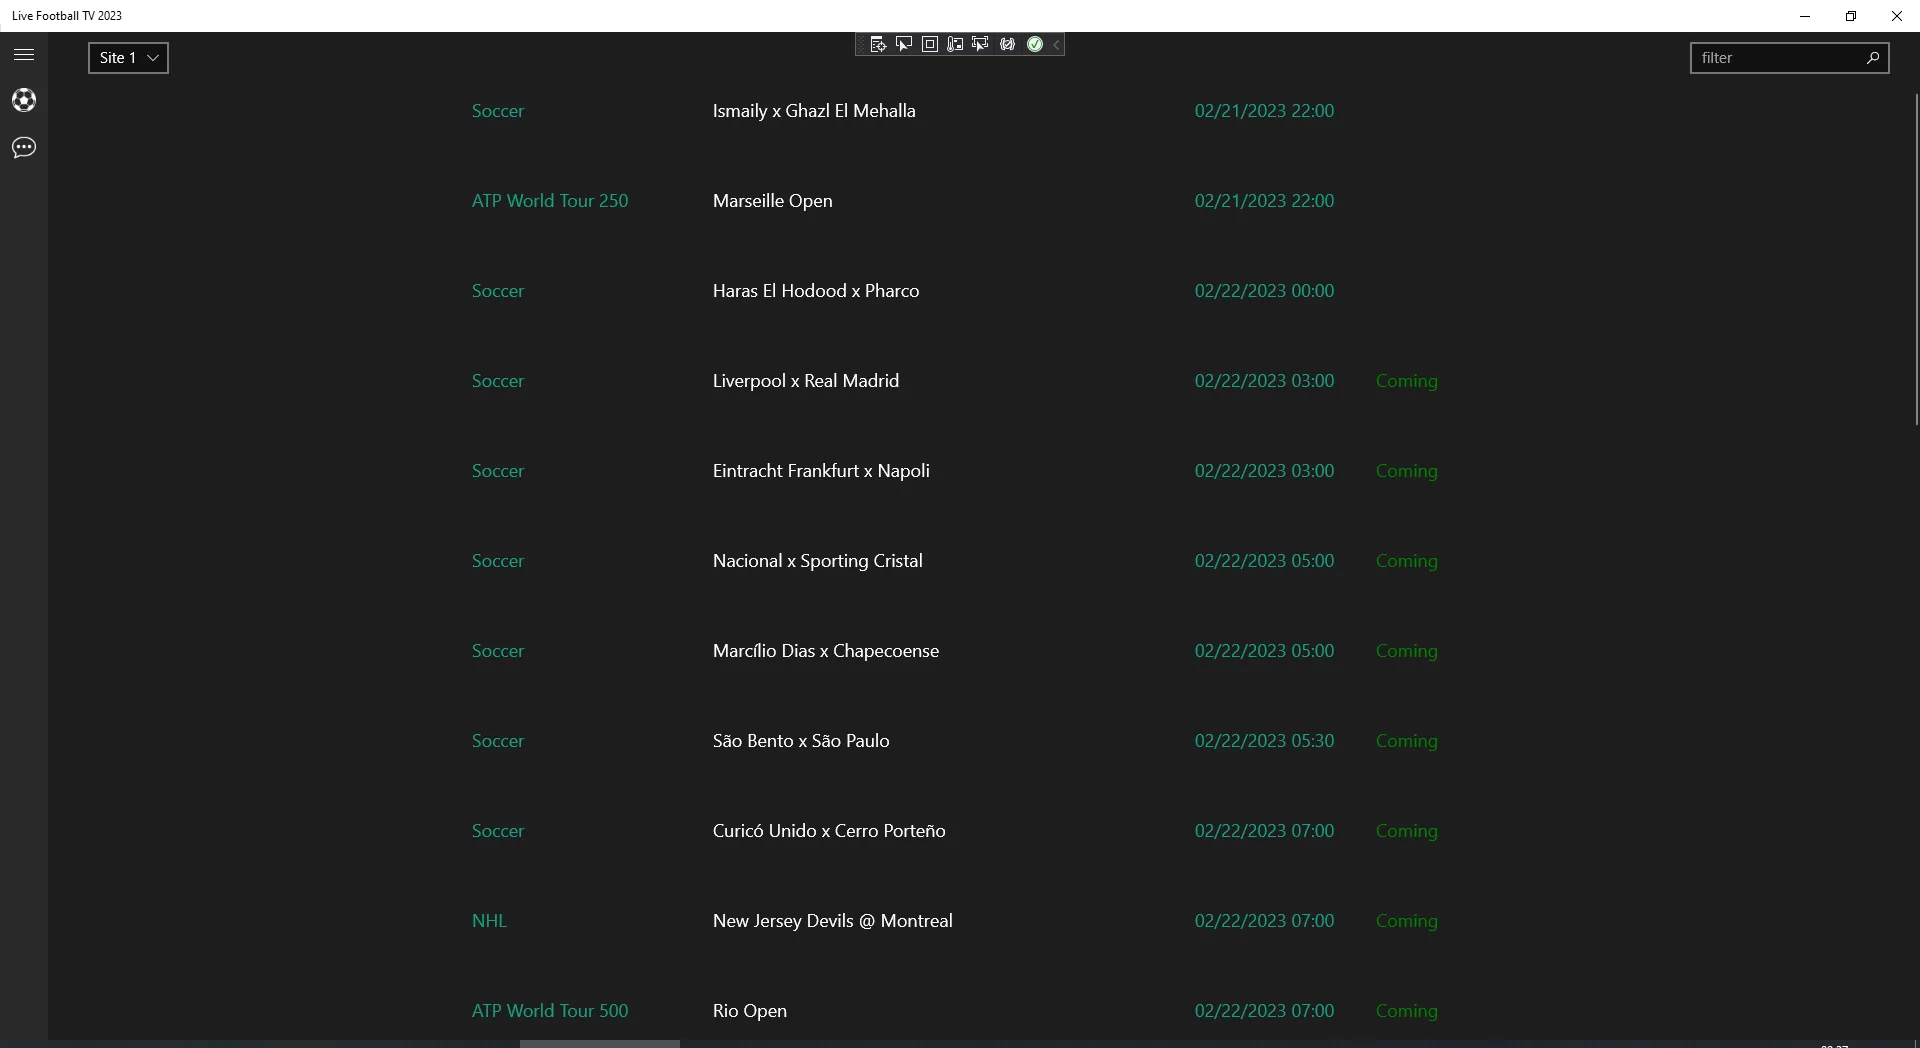Select Marcílio Dias x Chapecoense match
This screenshot has width=1920, height=1048.
826,651
